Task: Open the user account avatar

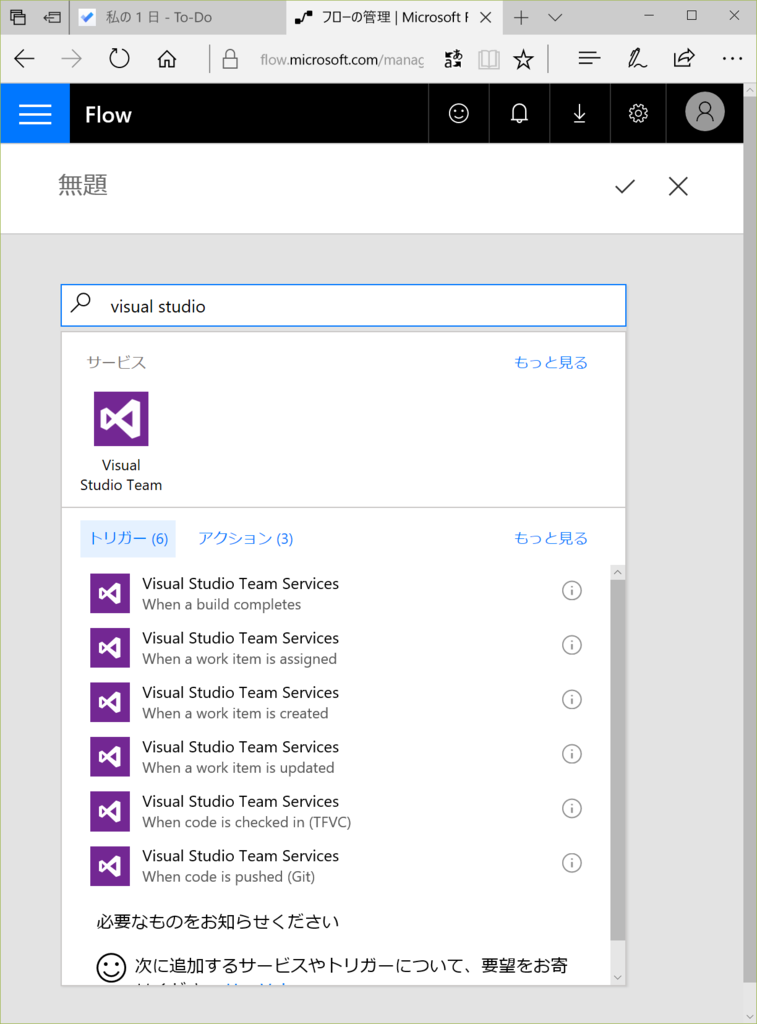Action: point(704,112)
